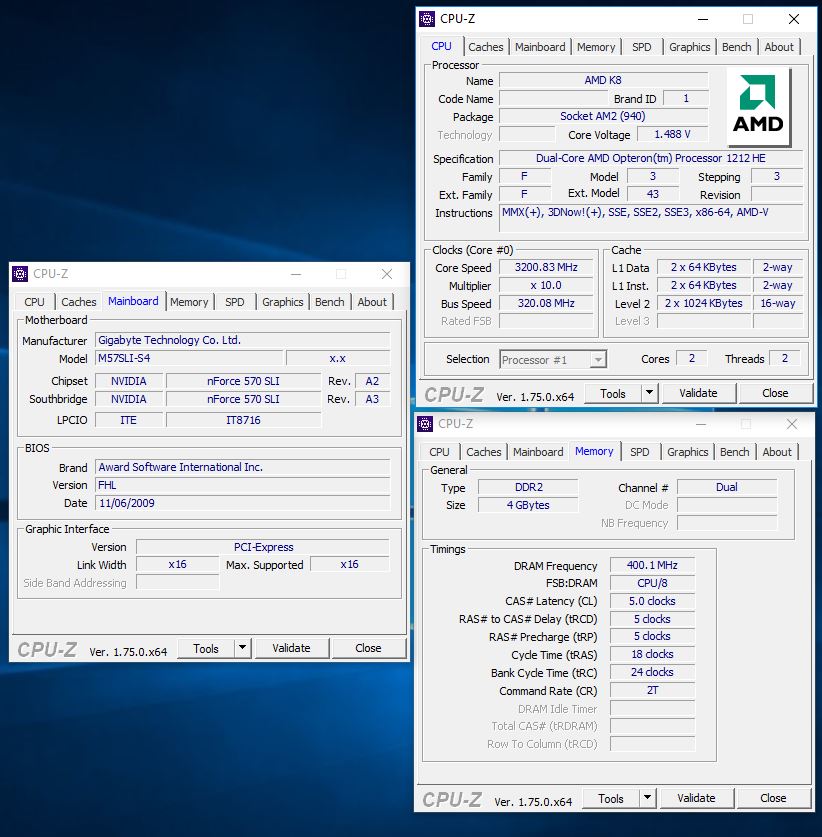Click the CPU-Z app icon in the Memory window title bar

click(x=425, y=424)
